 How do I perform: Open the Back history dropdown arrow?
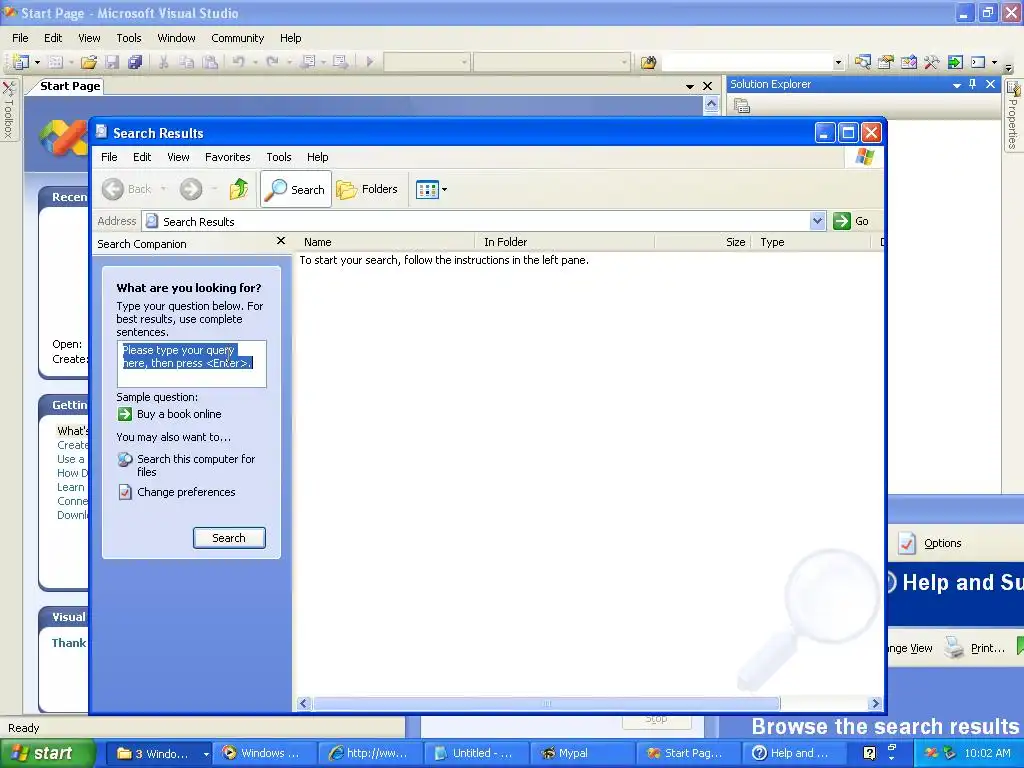click(x=163, y=189)
